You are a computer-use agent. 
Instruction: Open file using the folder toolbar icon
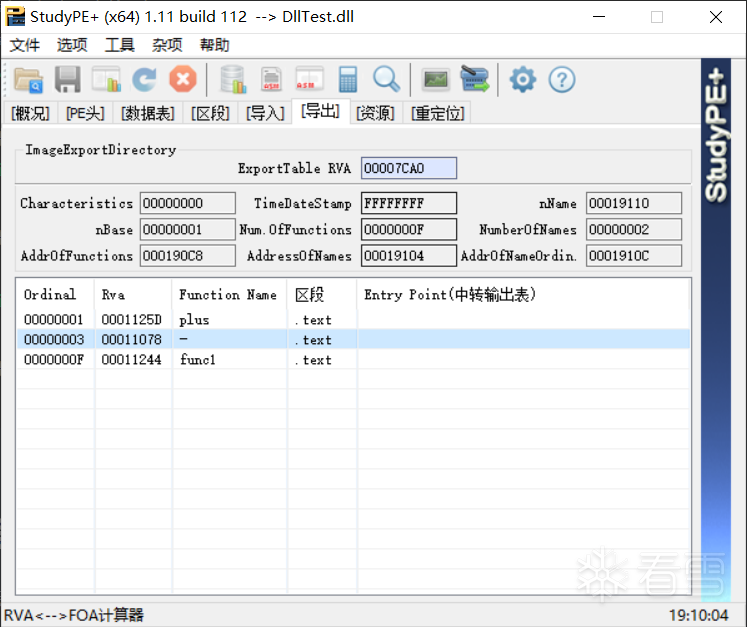(x=28, y=80)
